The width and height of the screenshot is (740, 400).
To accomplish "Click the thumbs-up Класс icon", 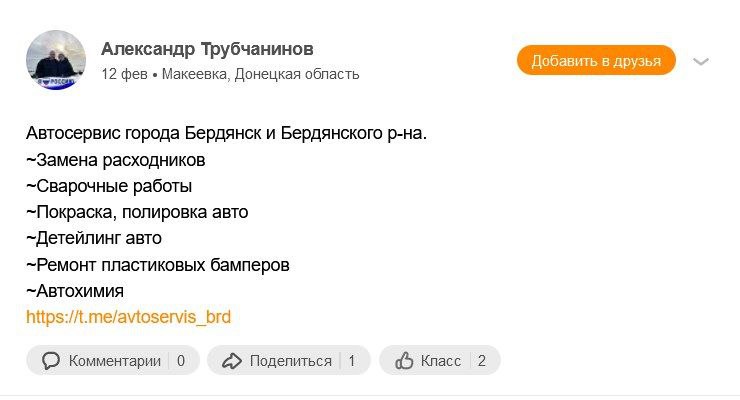I will 404,361.
